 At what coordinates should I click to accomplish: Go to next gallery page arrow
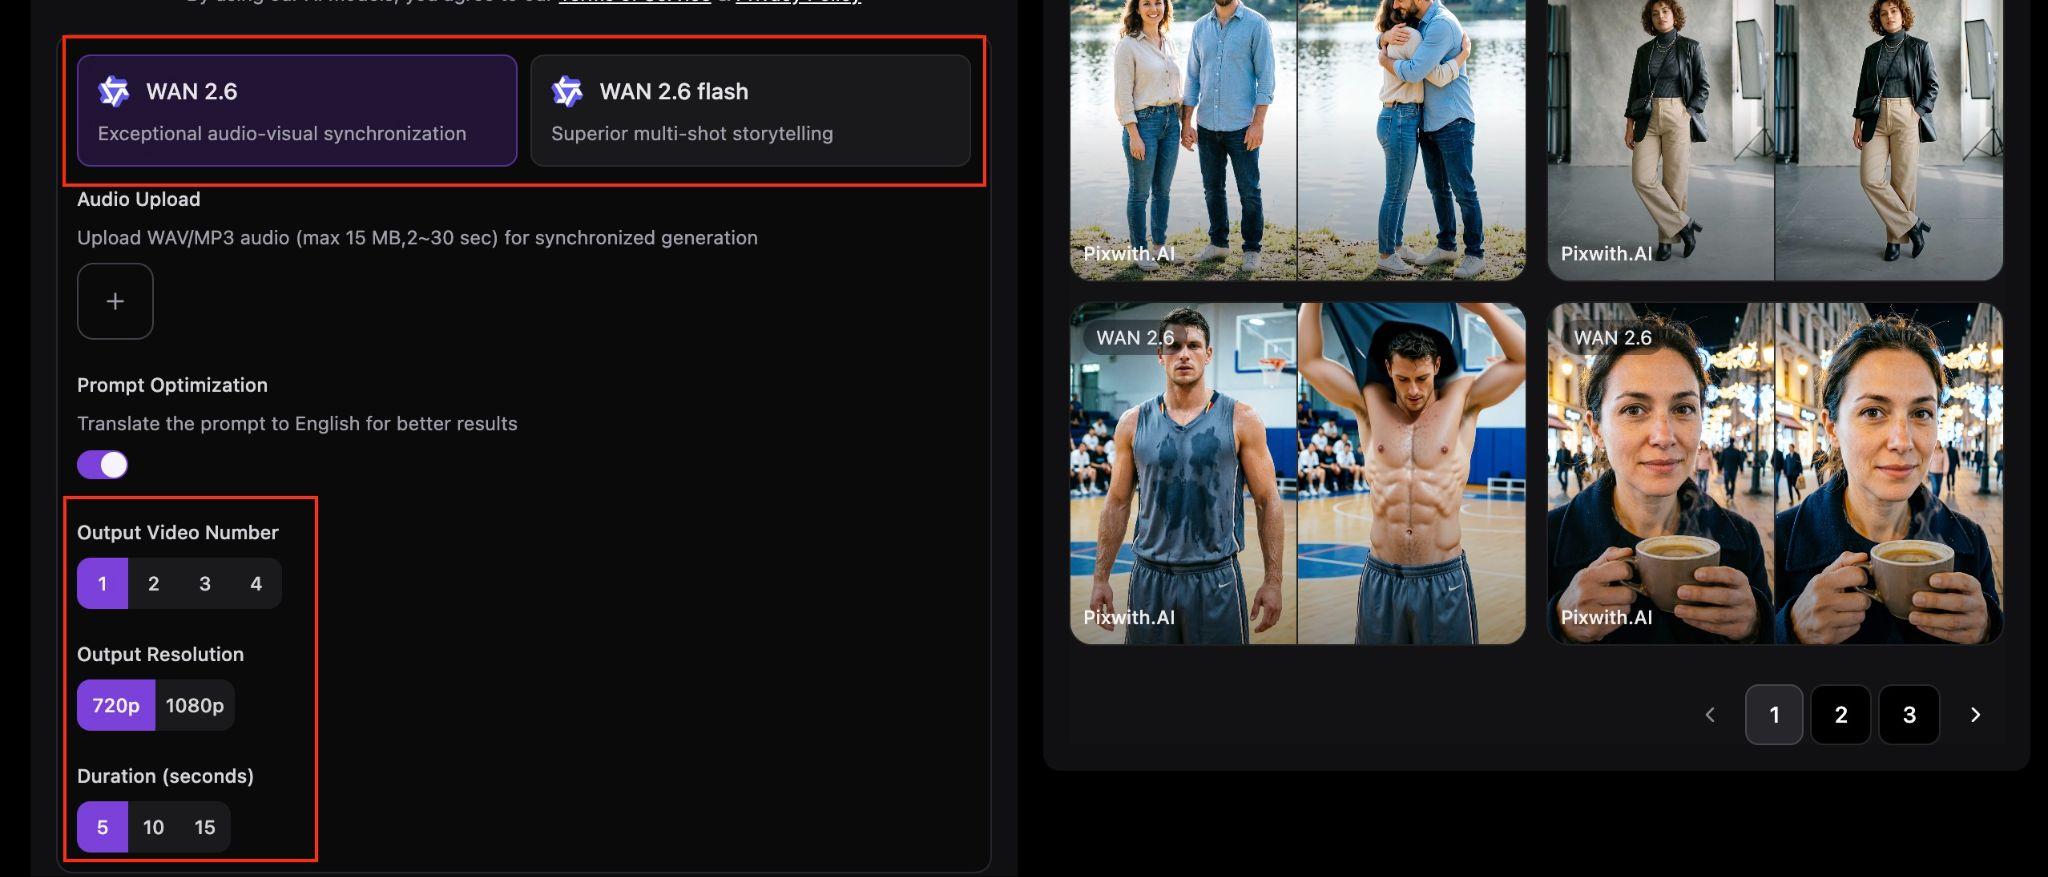coord(1975,715)
